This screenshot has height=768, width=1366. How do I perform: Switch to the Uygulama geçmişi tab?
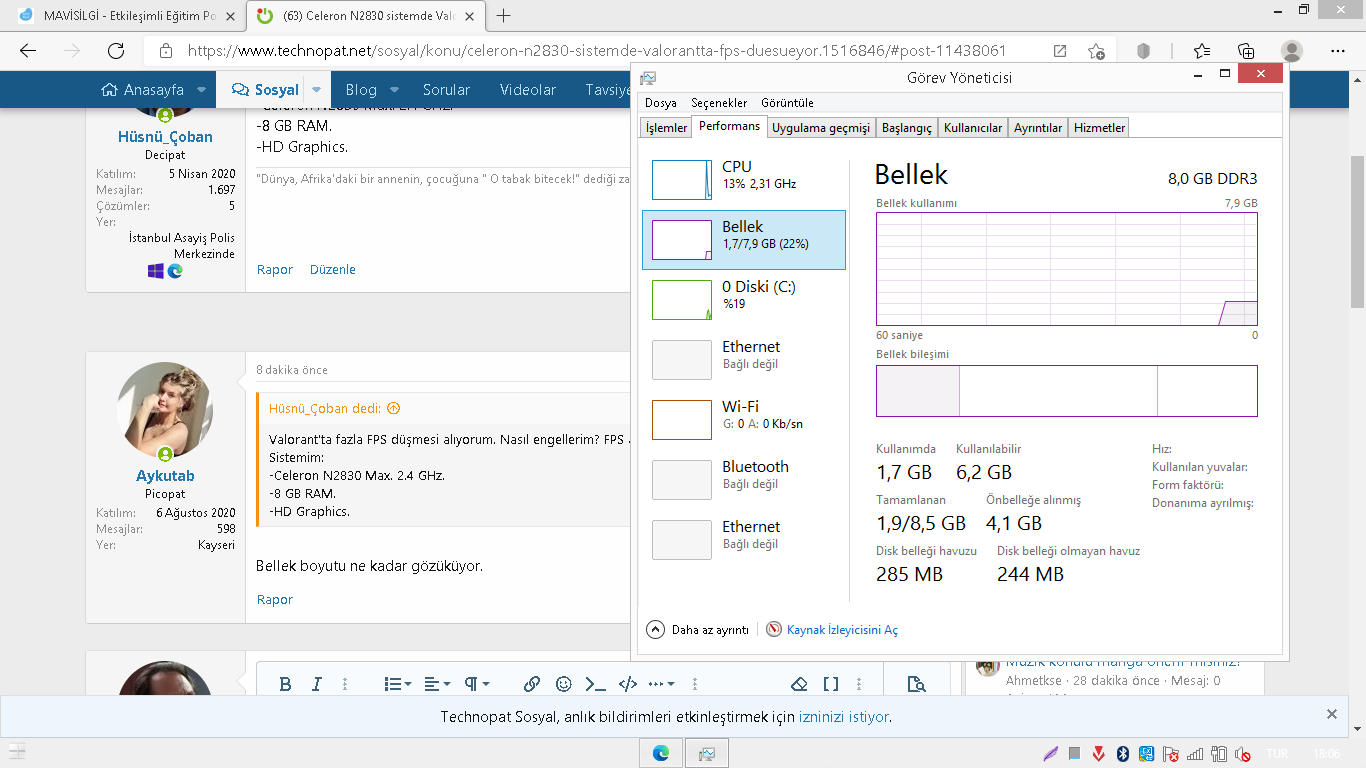point(821,128)
